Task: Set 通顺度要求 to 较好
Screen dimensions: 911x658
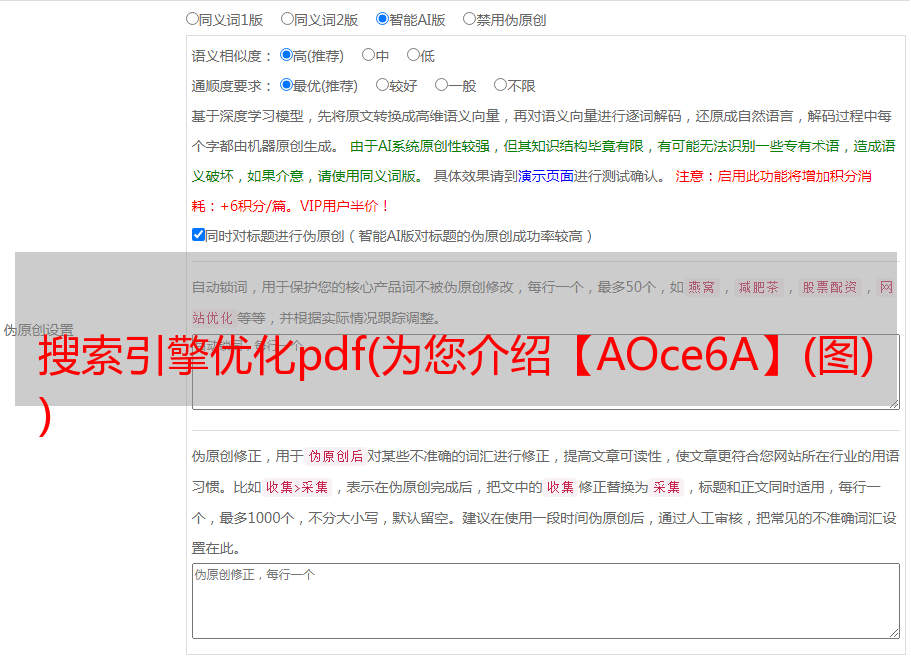Action: point(382,85)
